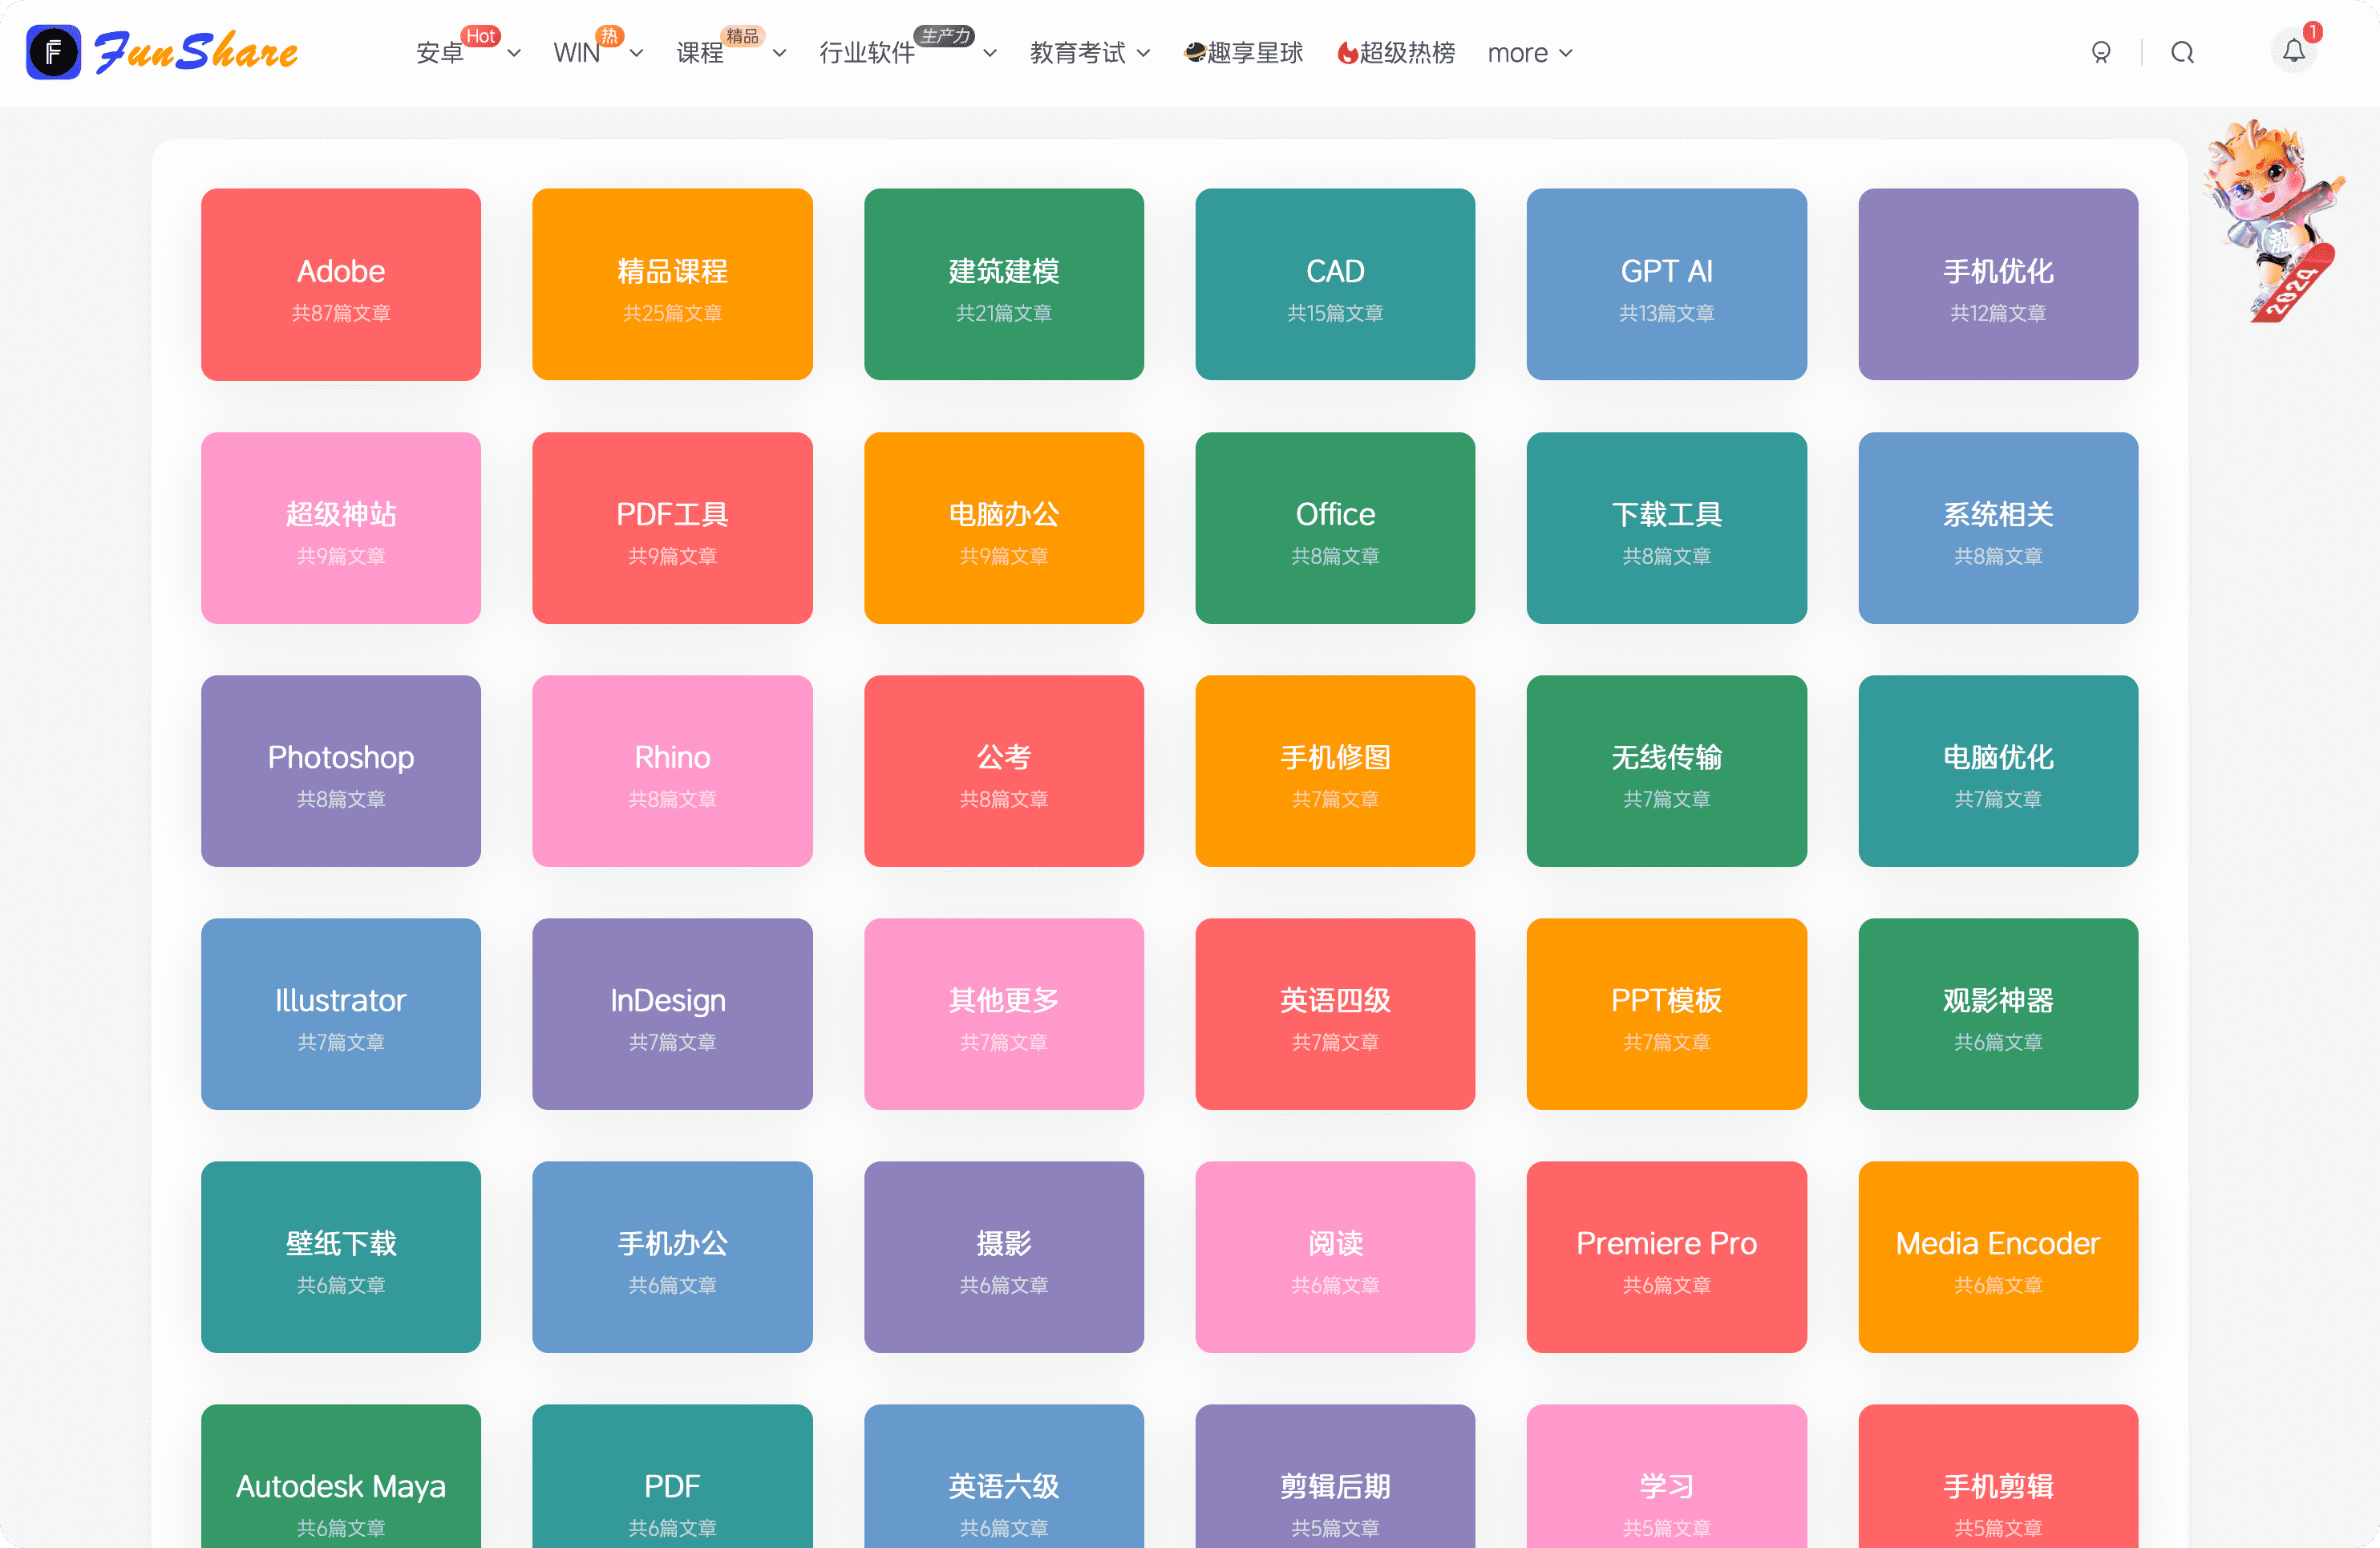Go to 趣享星球 page
This screenshot has width=2380, height=1548.
tap(1243, 53)
